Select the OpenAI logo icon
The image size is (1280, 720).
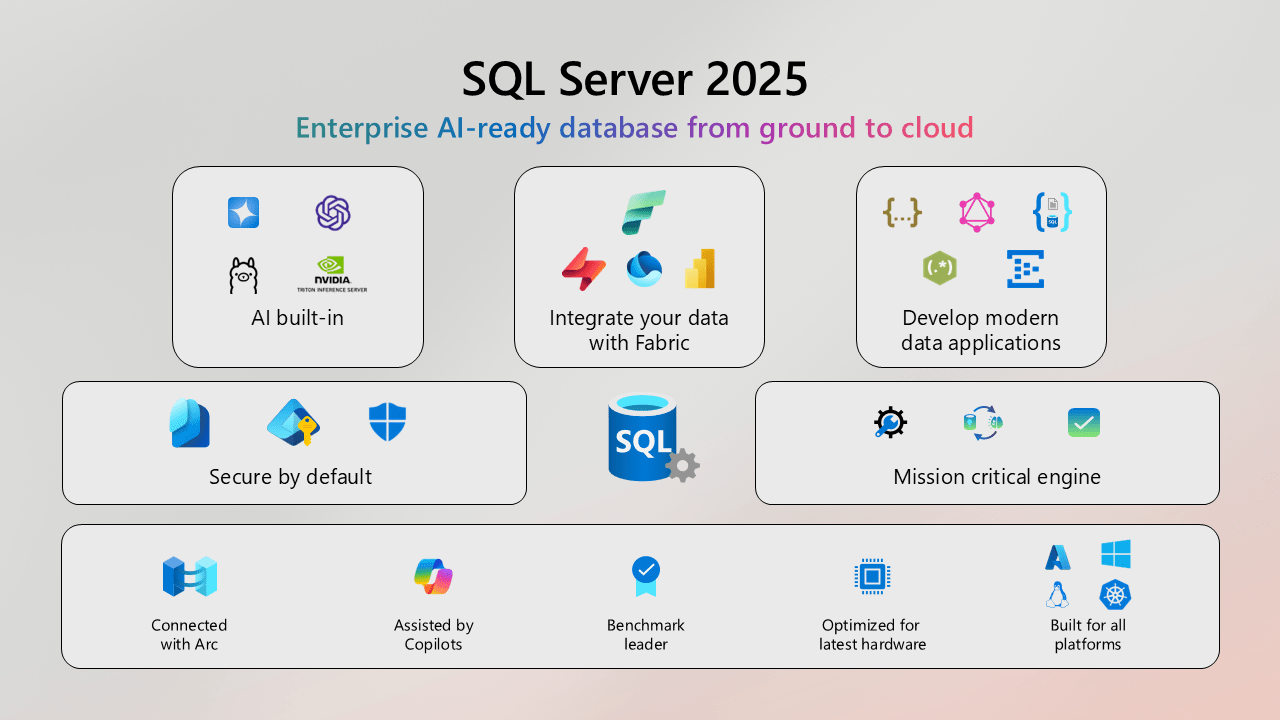[x=333, y=212]
